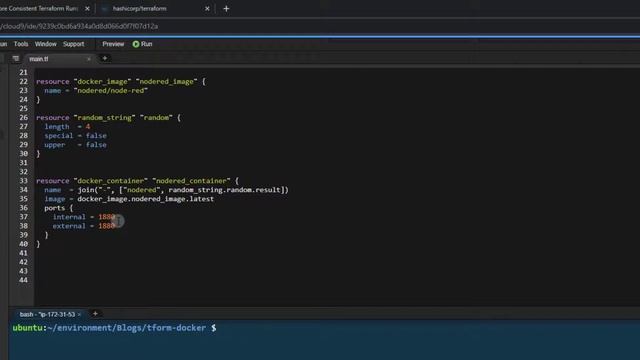
Task: Click the length value 4
Action: pyautogui.click(x=88, y=127)
